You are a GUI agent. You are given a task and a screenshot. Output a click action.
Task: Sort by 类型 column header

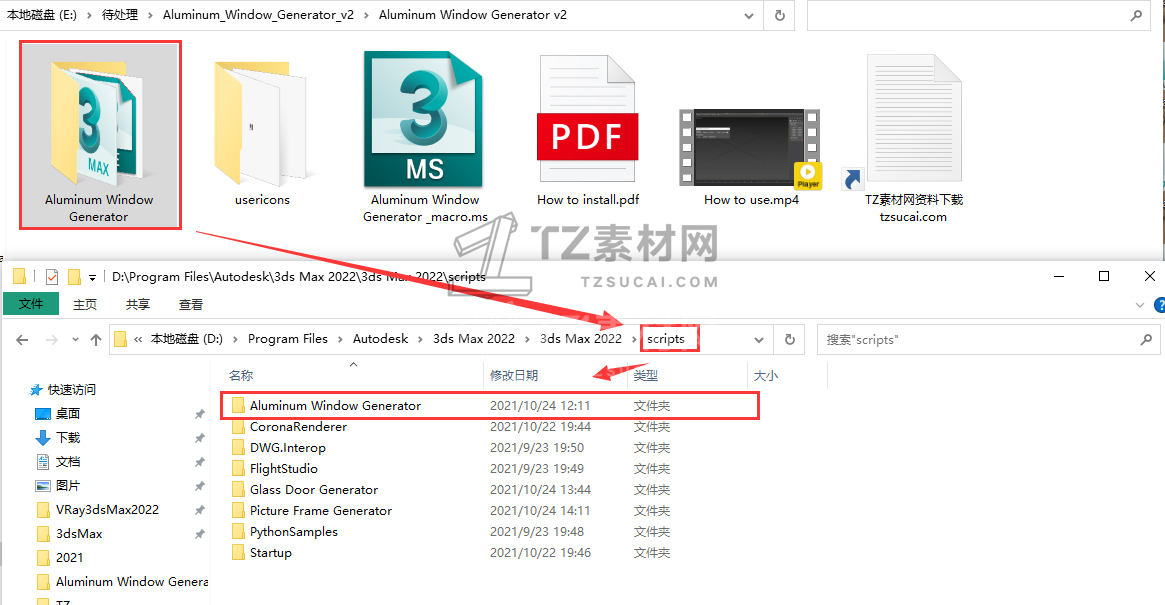(x=646, y=376)
